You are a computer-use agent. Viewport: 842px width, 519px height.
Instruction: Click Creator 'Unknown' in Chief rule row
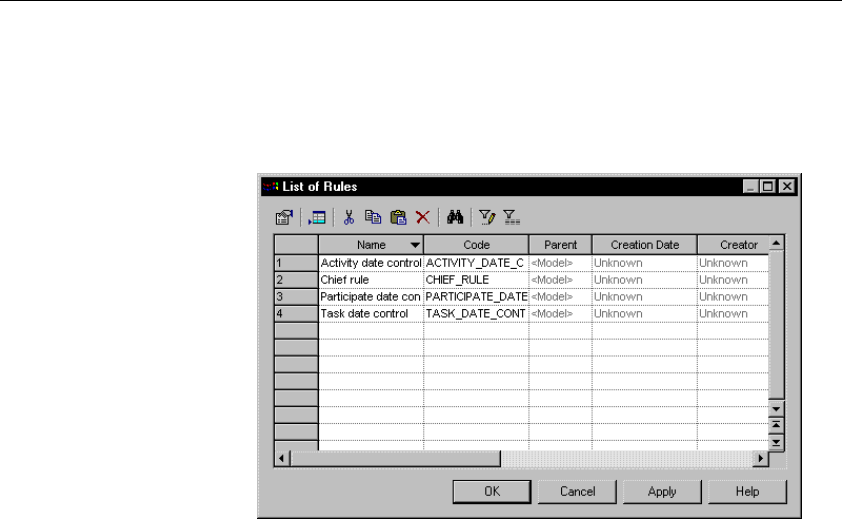tap(734, 280)
